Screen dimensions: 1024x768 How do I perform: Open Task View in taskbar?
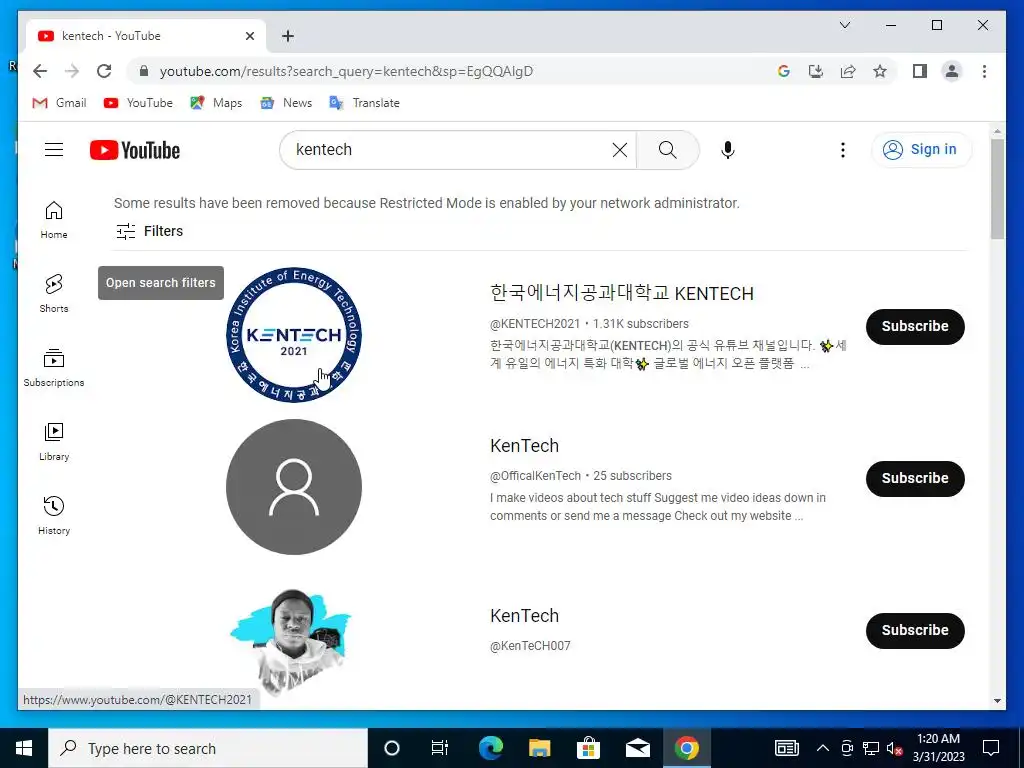click(440, 748)
